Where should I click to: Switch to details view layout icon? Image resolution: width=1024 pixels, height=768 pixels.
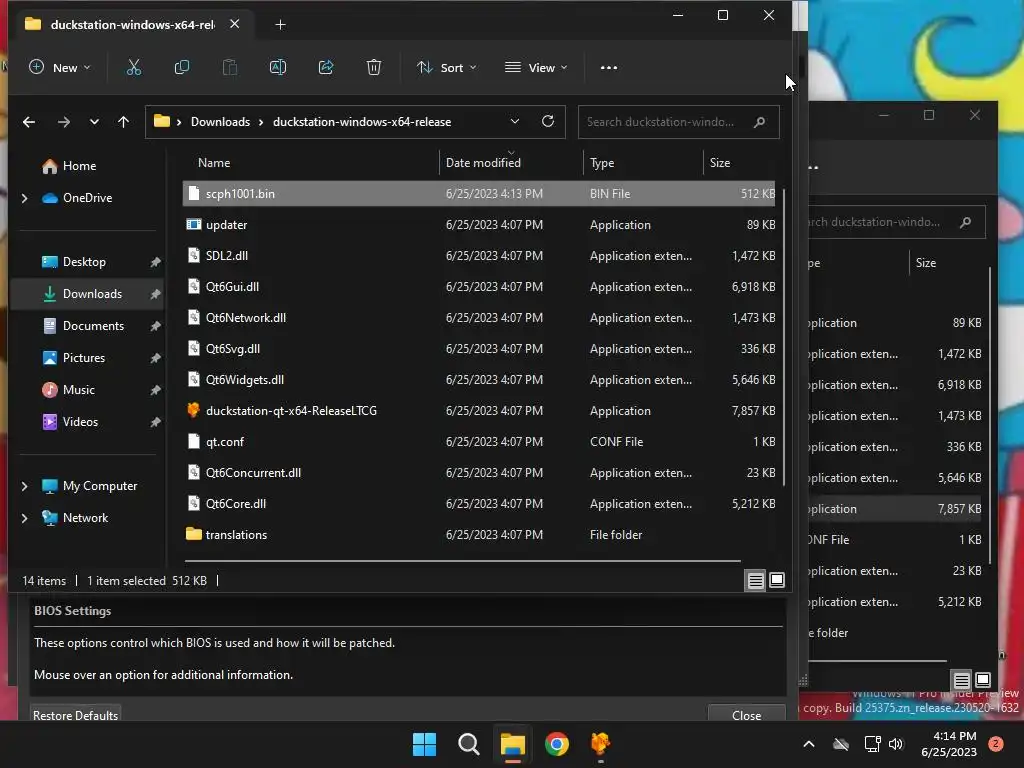pyautogui.click(x=756, y=580)
